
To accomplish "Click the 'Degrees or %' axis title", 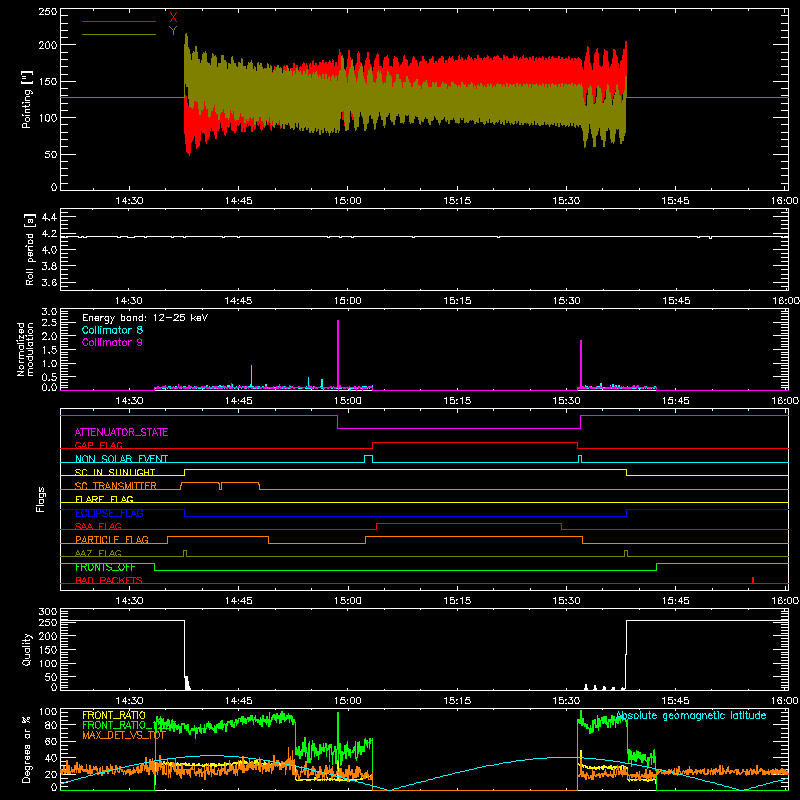I will click(27, 749).
